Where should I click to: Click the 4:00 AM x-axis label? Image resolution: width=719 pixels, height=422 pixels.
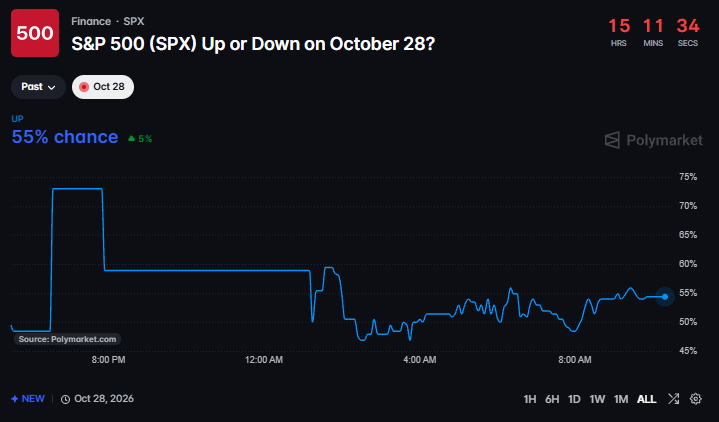420,360
